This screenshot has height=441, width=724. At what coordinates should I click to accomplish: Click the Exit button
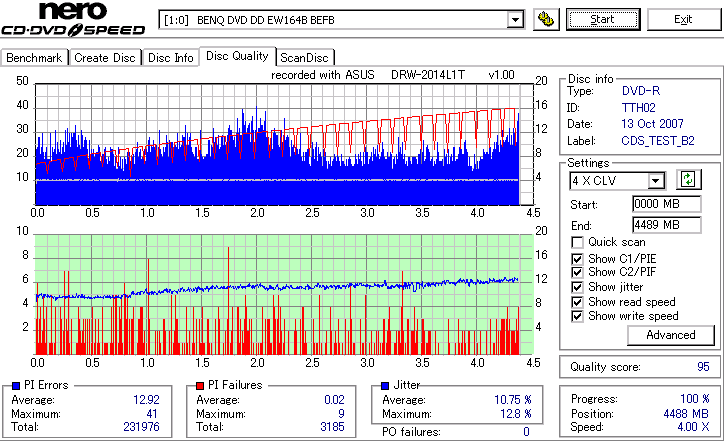click(x=683, y=19)
